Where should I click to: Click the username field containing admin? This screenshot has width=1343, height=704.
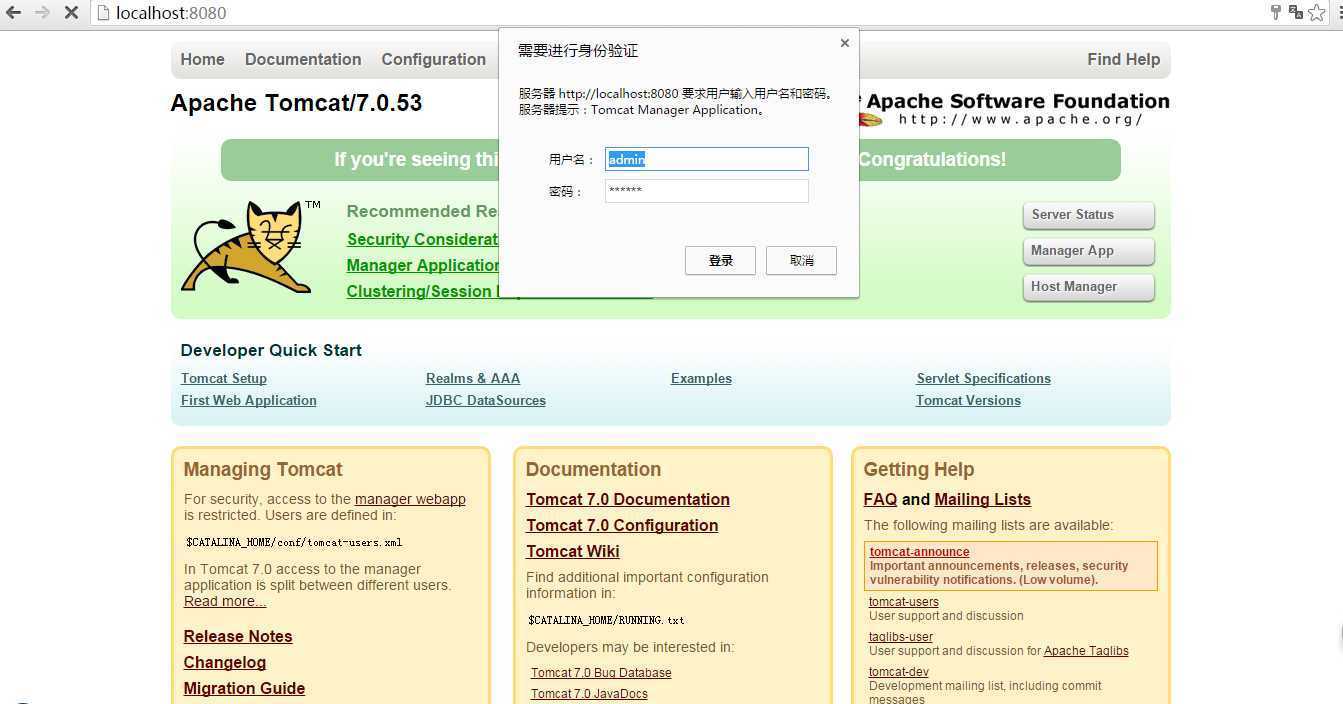[707, 159]
